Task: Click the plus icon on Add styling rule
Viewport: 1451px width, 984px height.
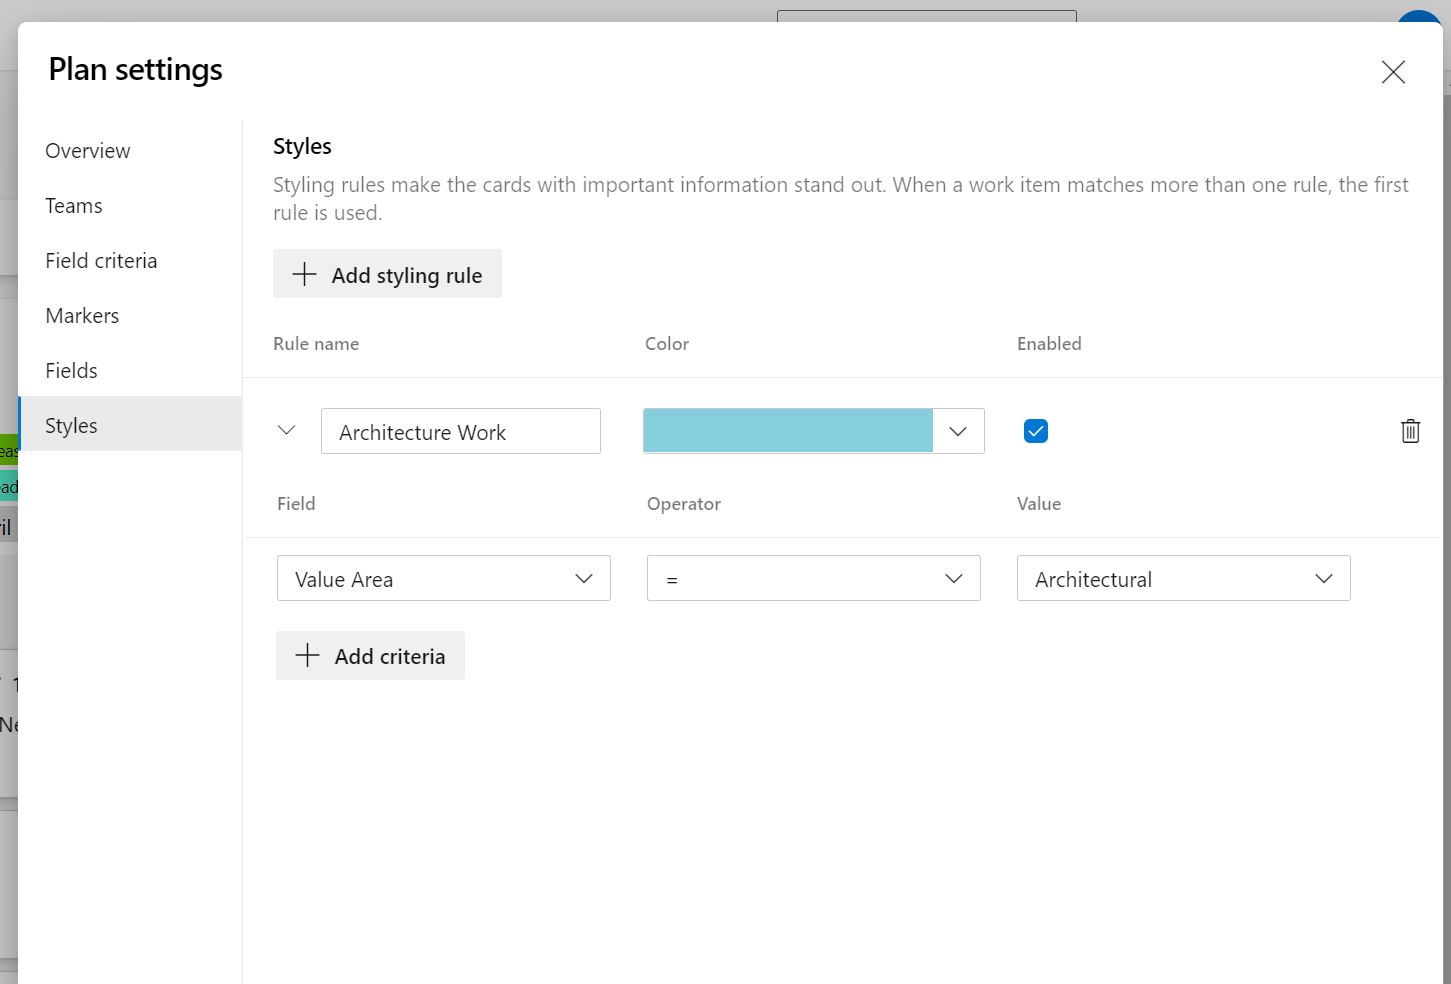Action: [304, 275]
